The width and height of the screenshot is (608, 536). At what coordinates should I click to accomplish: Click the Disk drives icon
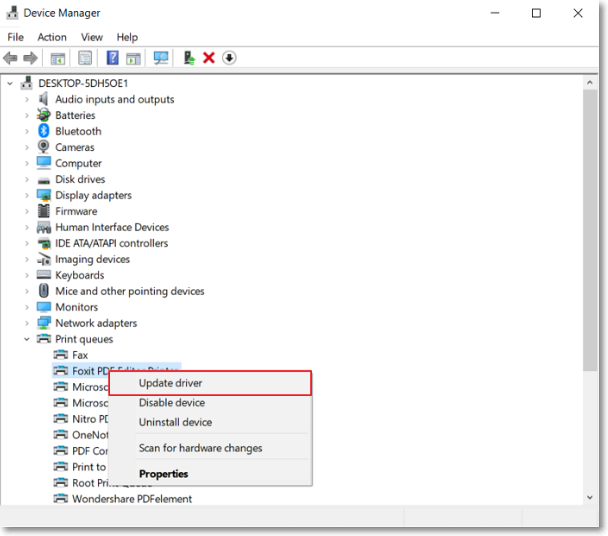(x=43, y=180)
